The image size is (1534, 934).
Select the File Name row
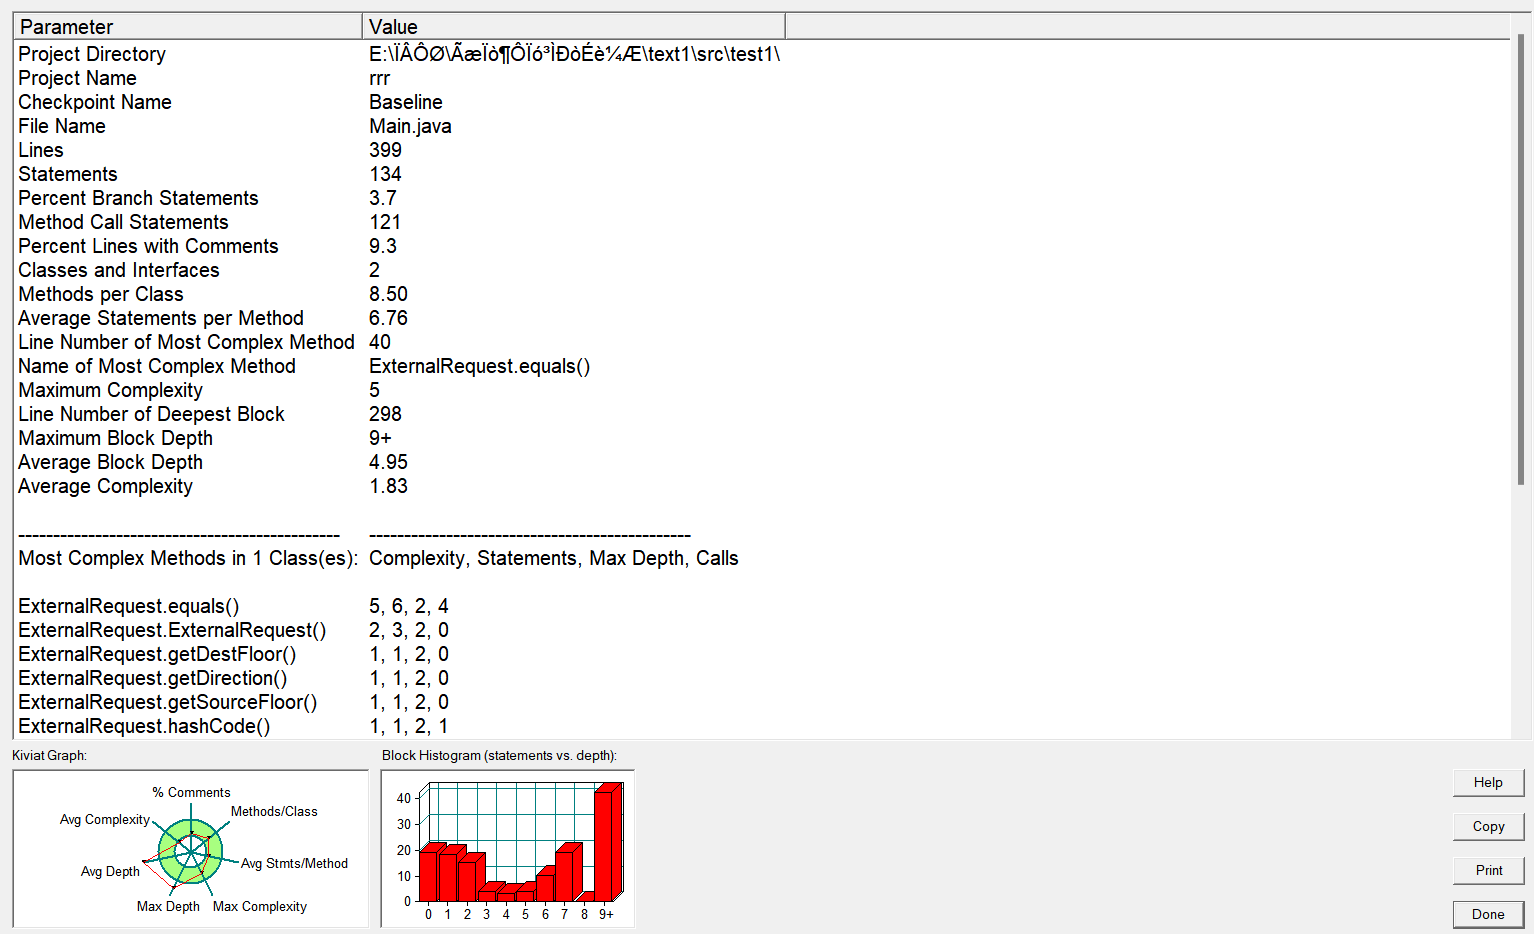point(762,126)
